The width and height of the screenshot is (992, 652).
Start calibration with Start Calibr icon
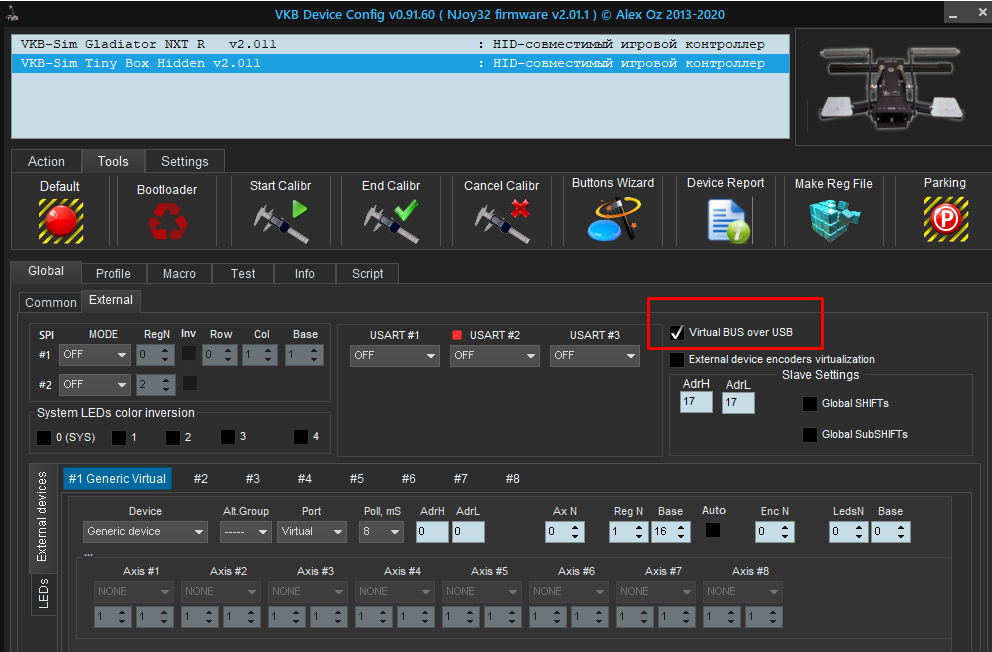click(280, 221)
